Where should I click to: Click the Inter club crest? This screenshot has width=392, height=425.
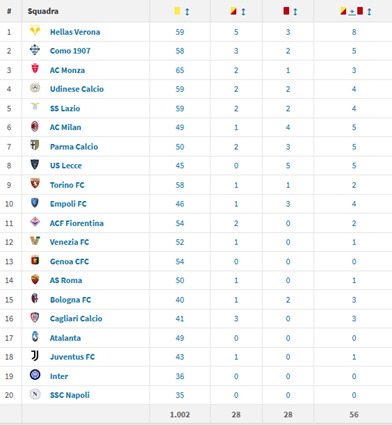pyautogui.click(x=35, y=375)
